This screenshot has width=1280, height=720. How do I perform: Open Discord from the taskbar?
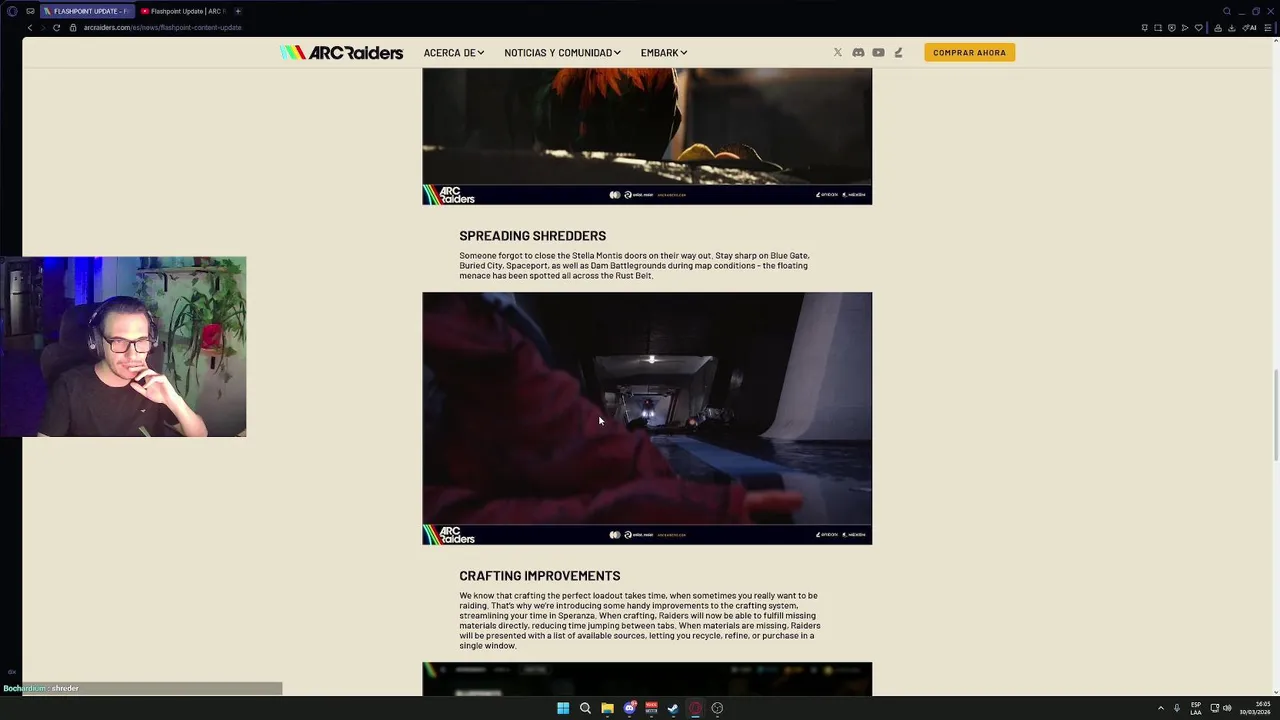pyautogui.click(x=629, y=708)
